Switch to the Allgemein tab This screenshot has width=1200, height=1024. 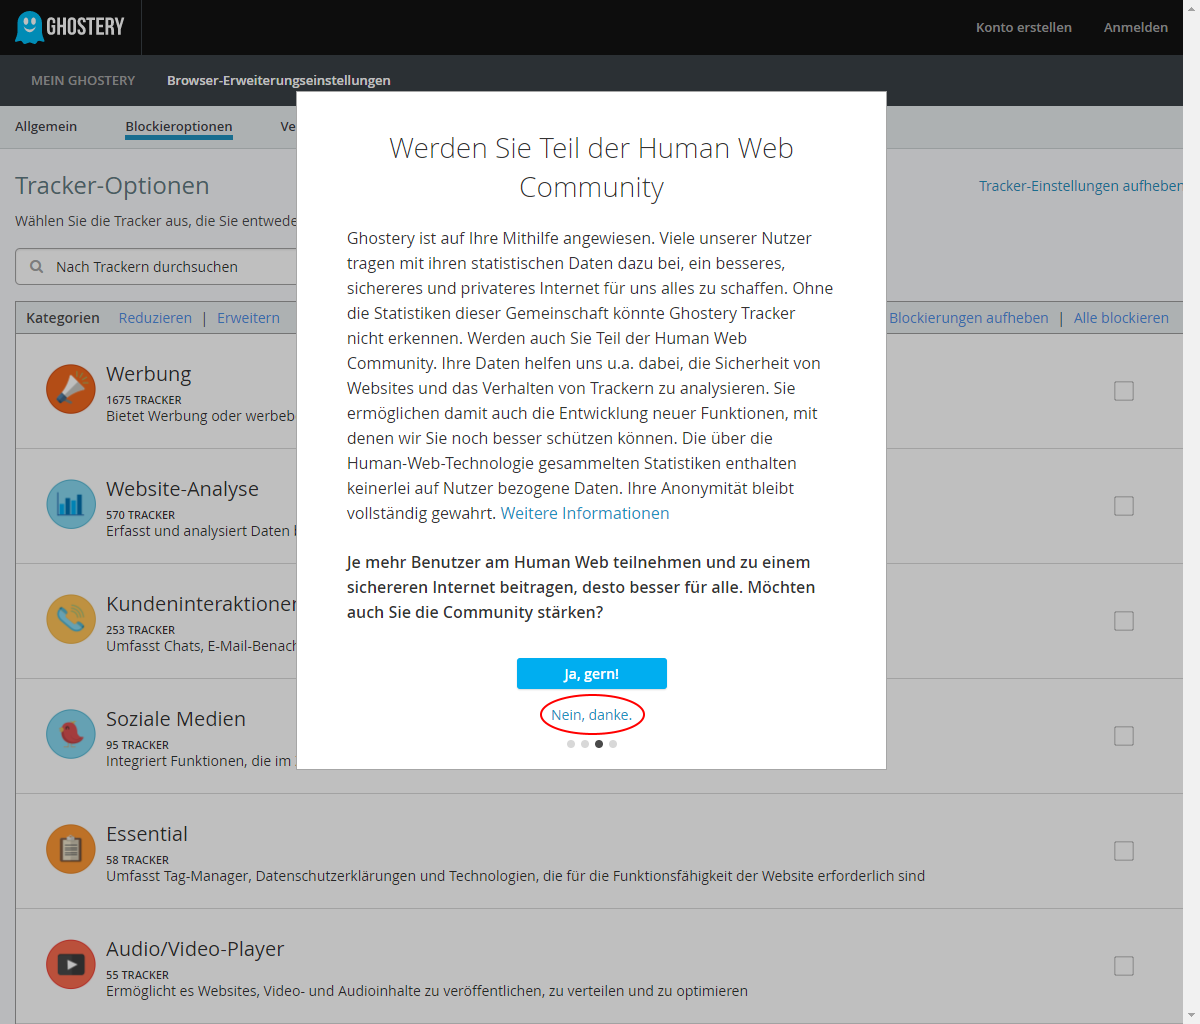click(x=46, y=126)
